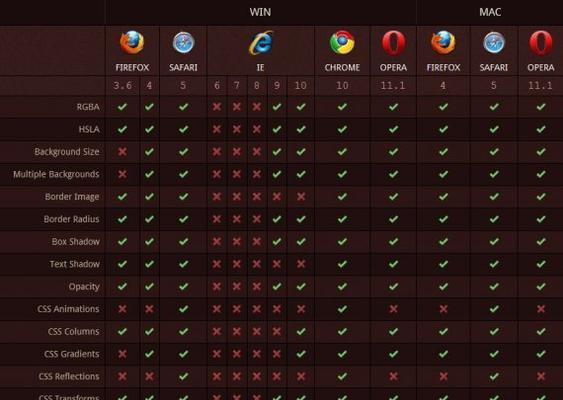
Task: Click the CSS Reflections cross for Mac Firefox 4
Action: pyautogui.click(x=443, y=376)
